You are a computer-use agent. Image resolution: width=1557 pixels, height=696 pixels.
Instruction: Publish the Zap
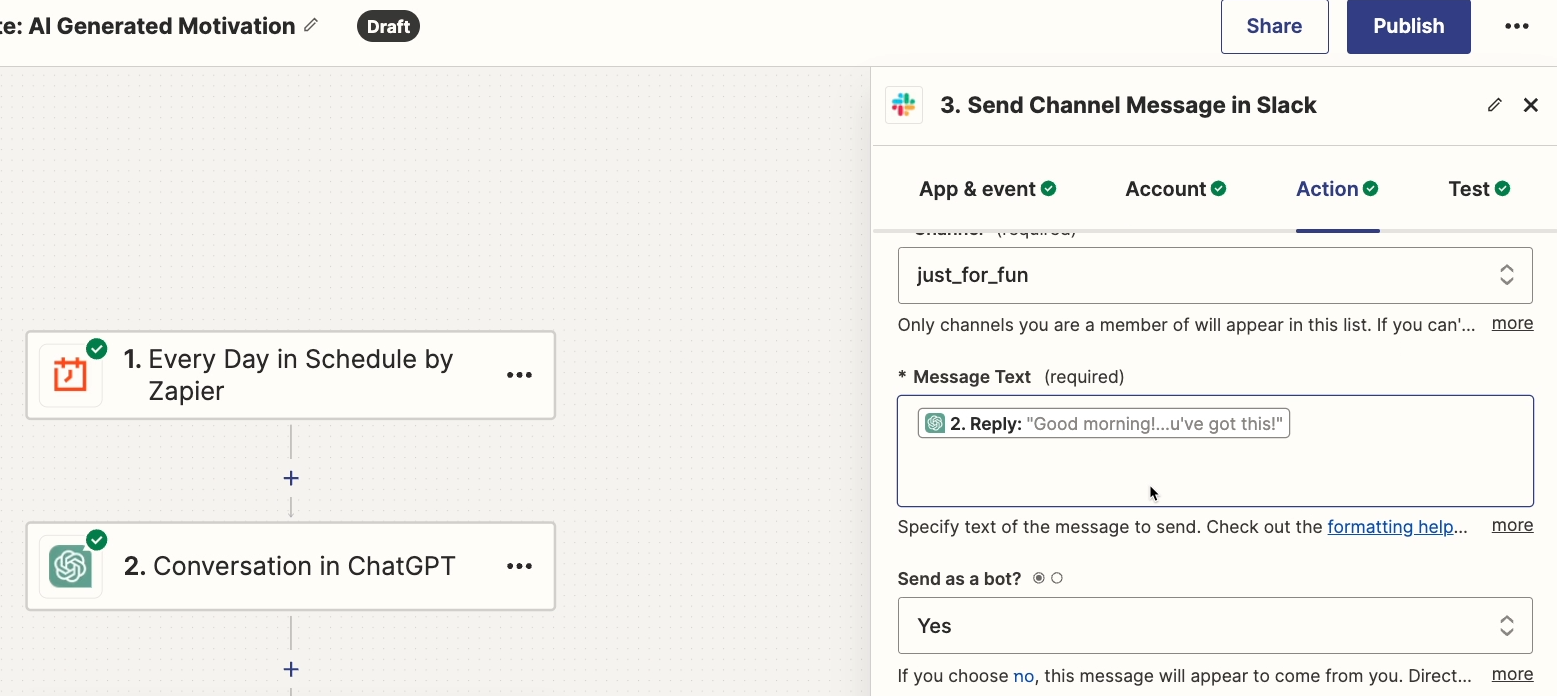pyautogui.click(x=1408, y=26)
